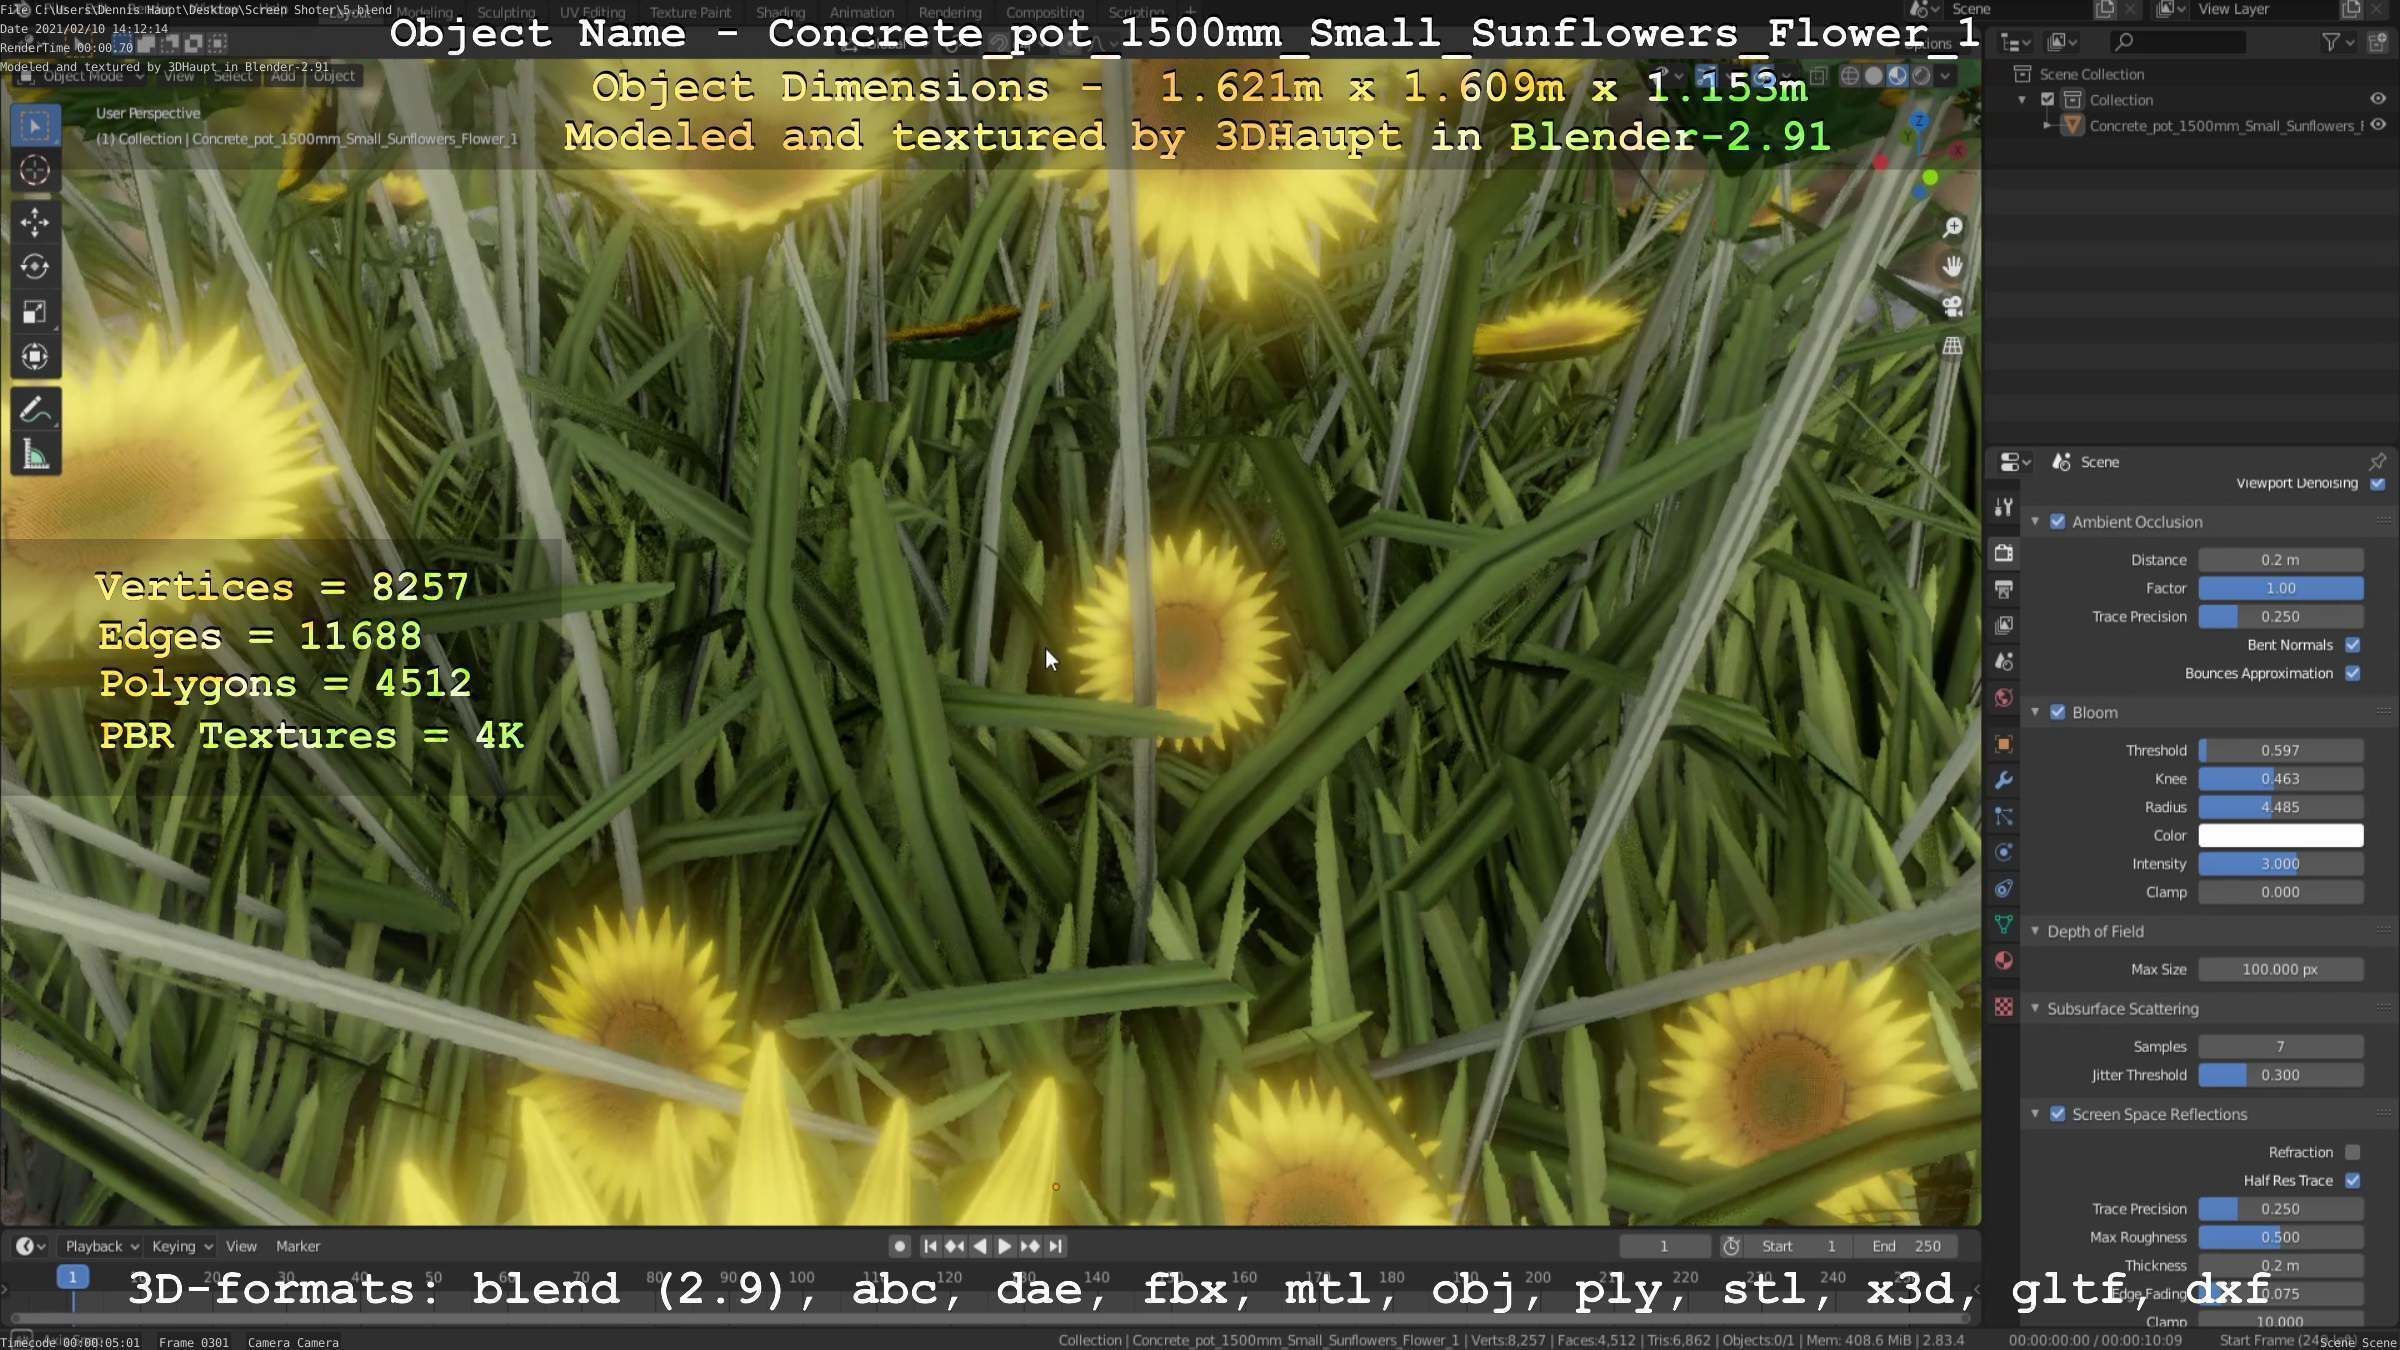The width and height of the screenshot is (2400, 1350).
Task: Hide Collection with its eye icon
Action: 2378,99
